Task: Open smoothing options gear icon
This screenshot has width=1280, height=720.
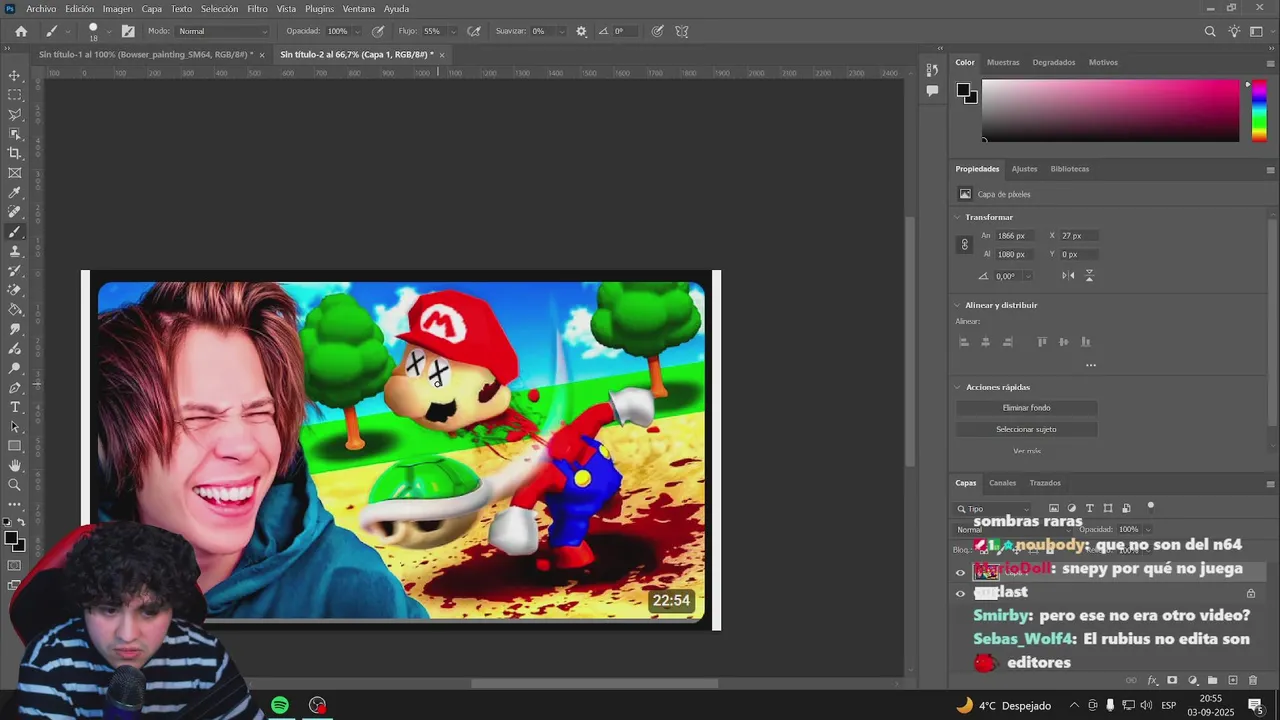Action: tap(581, 31)
